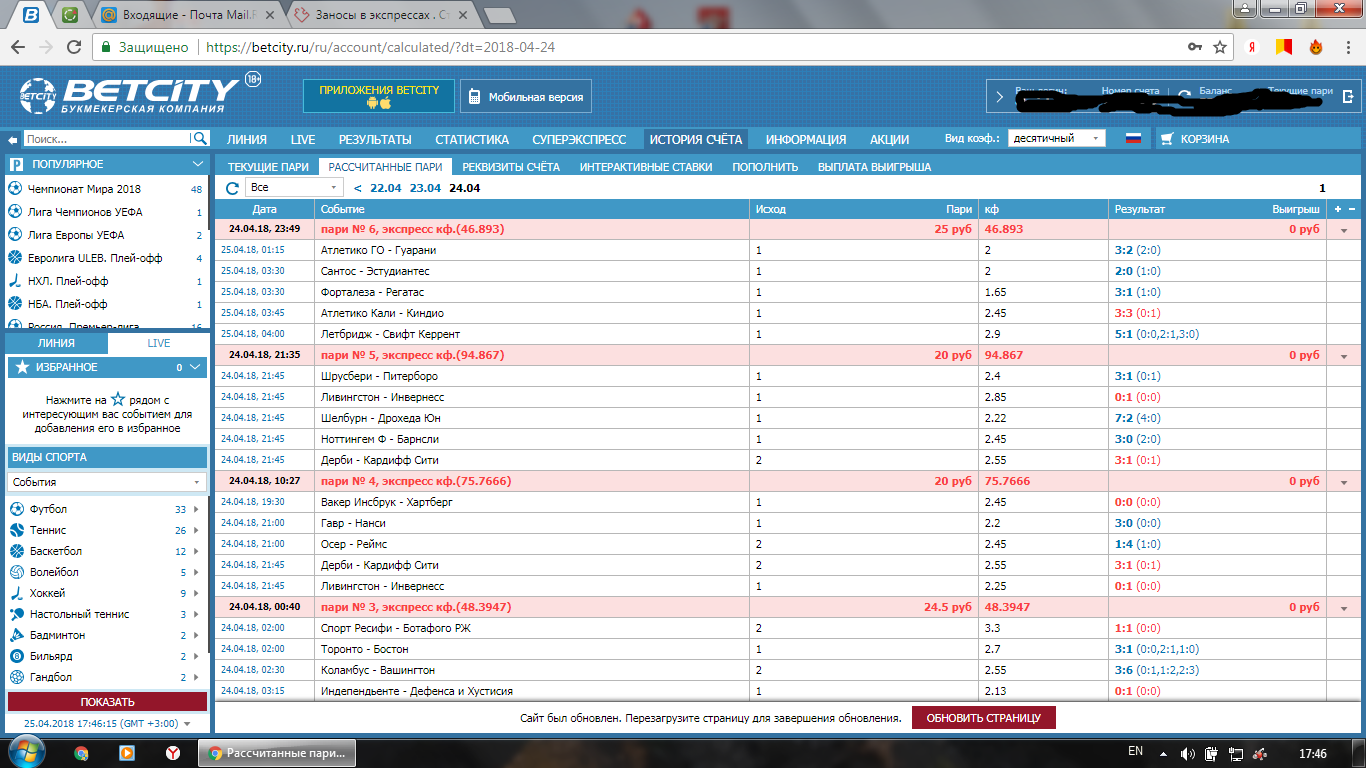The image size is (1366, 768).
Task: Open the shopping cart Корзина
Action: pyautogui.click(x=1196, y=139)
